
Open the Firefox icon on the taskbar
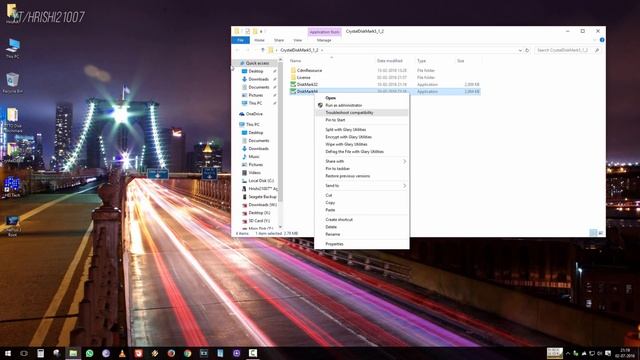click(x=171, y=353)
